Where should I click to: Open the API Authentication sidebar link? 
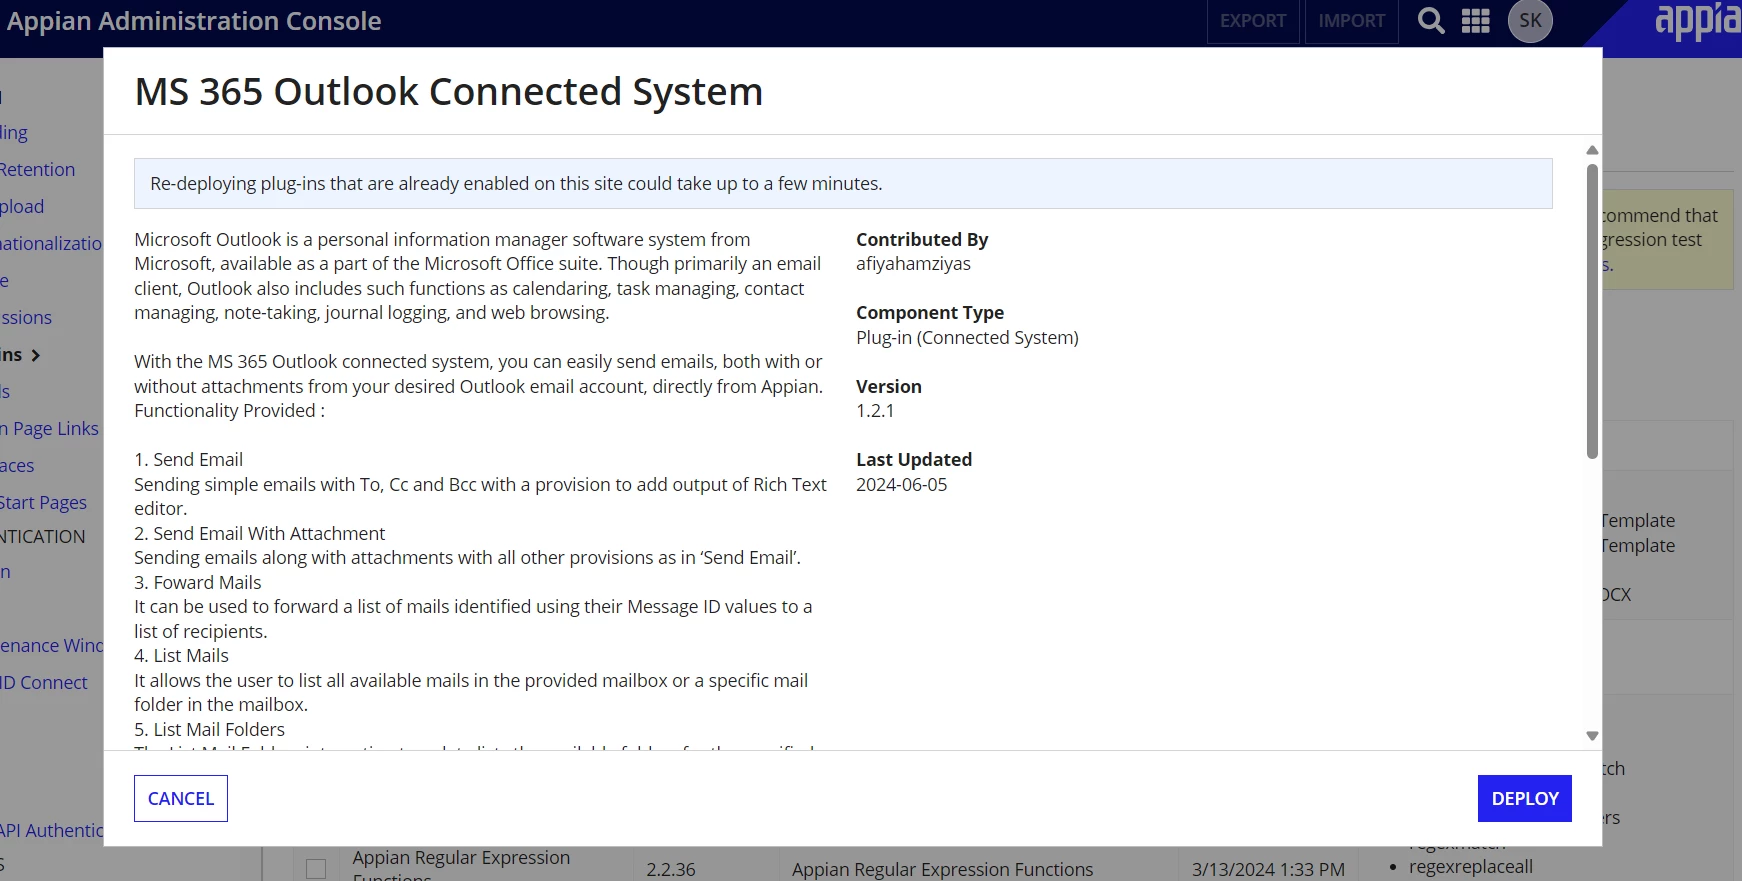coord(51,830)
